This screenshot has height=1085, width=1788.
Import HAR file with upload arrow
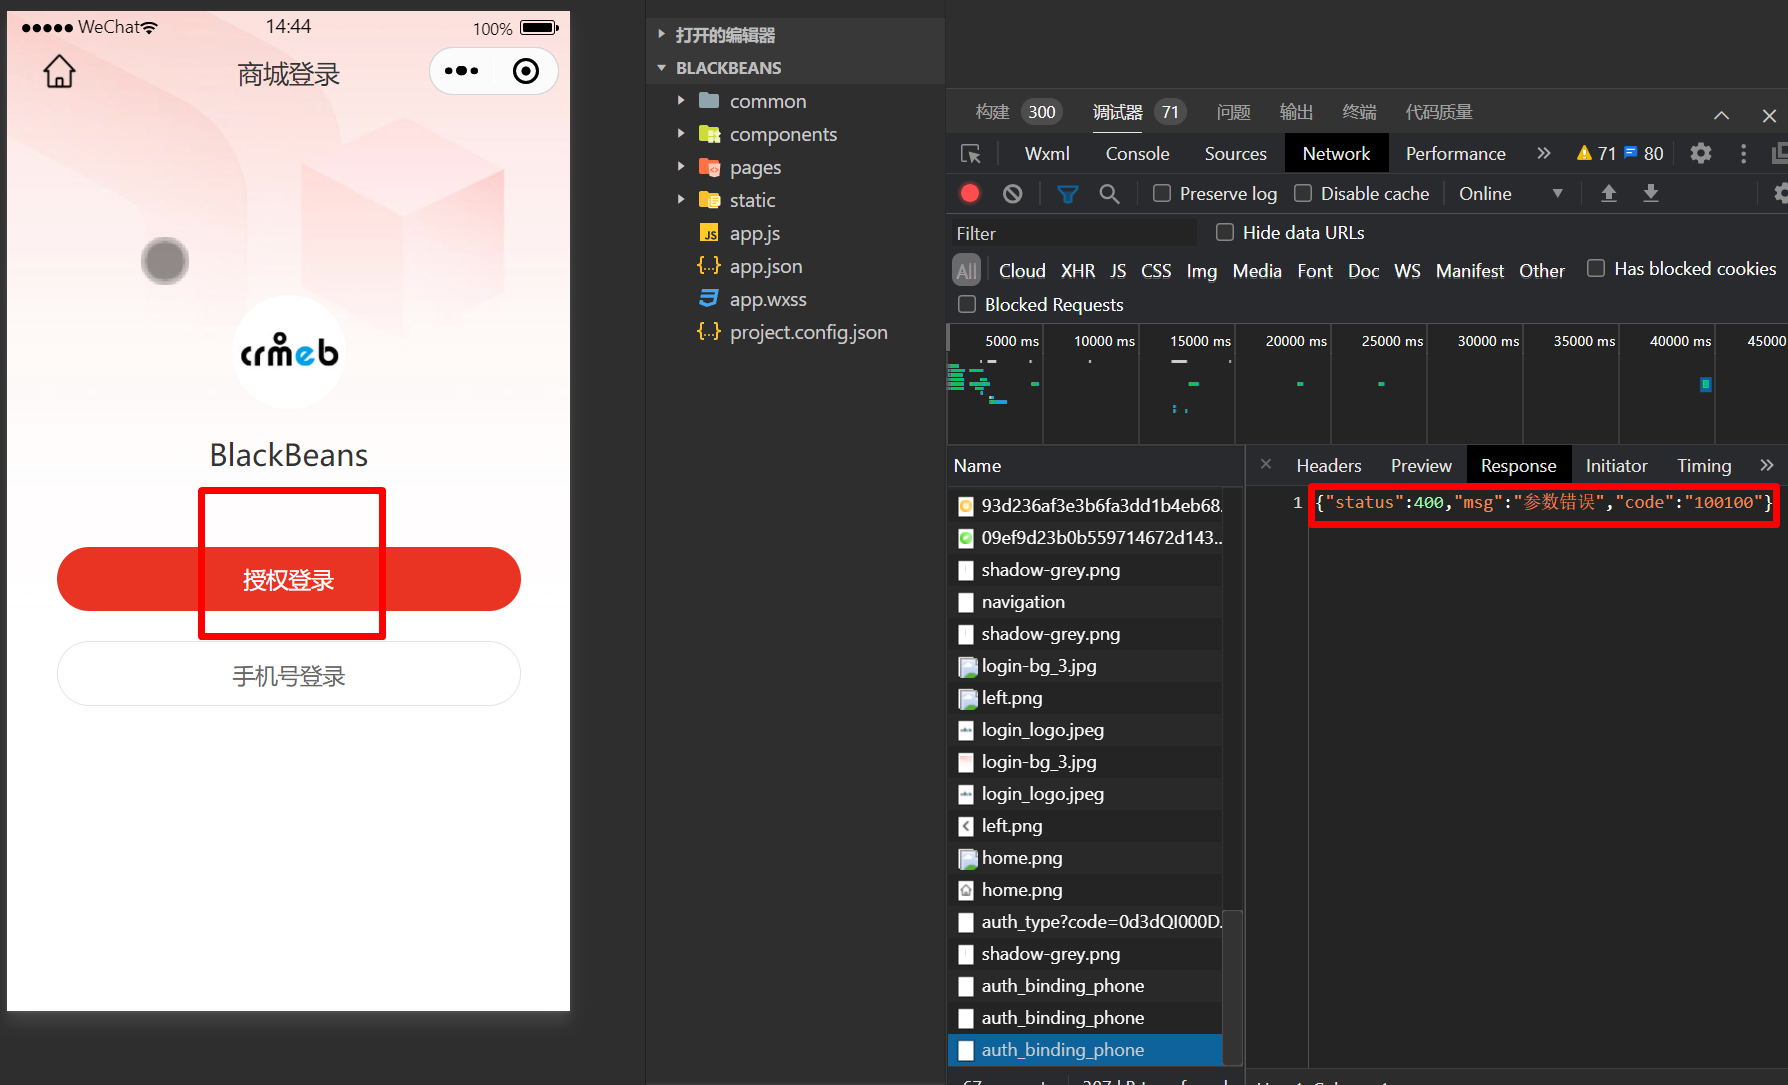pyautogui.click(x=1609, y=193)
